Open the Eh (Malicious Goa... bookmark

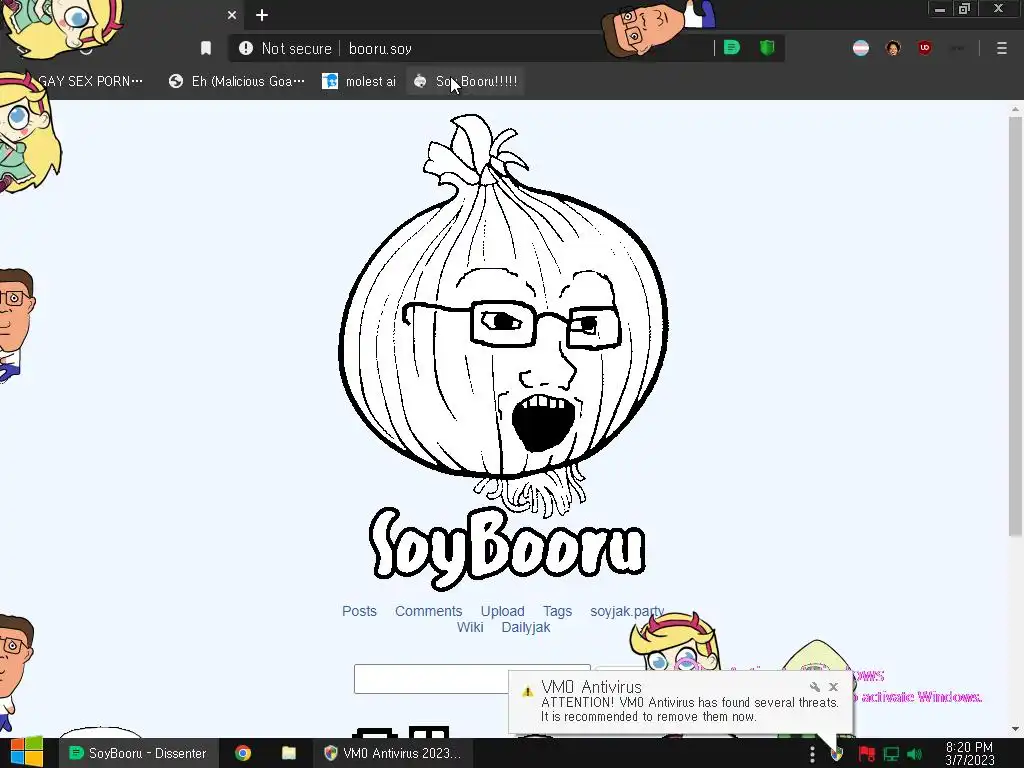click(236, 81)
